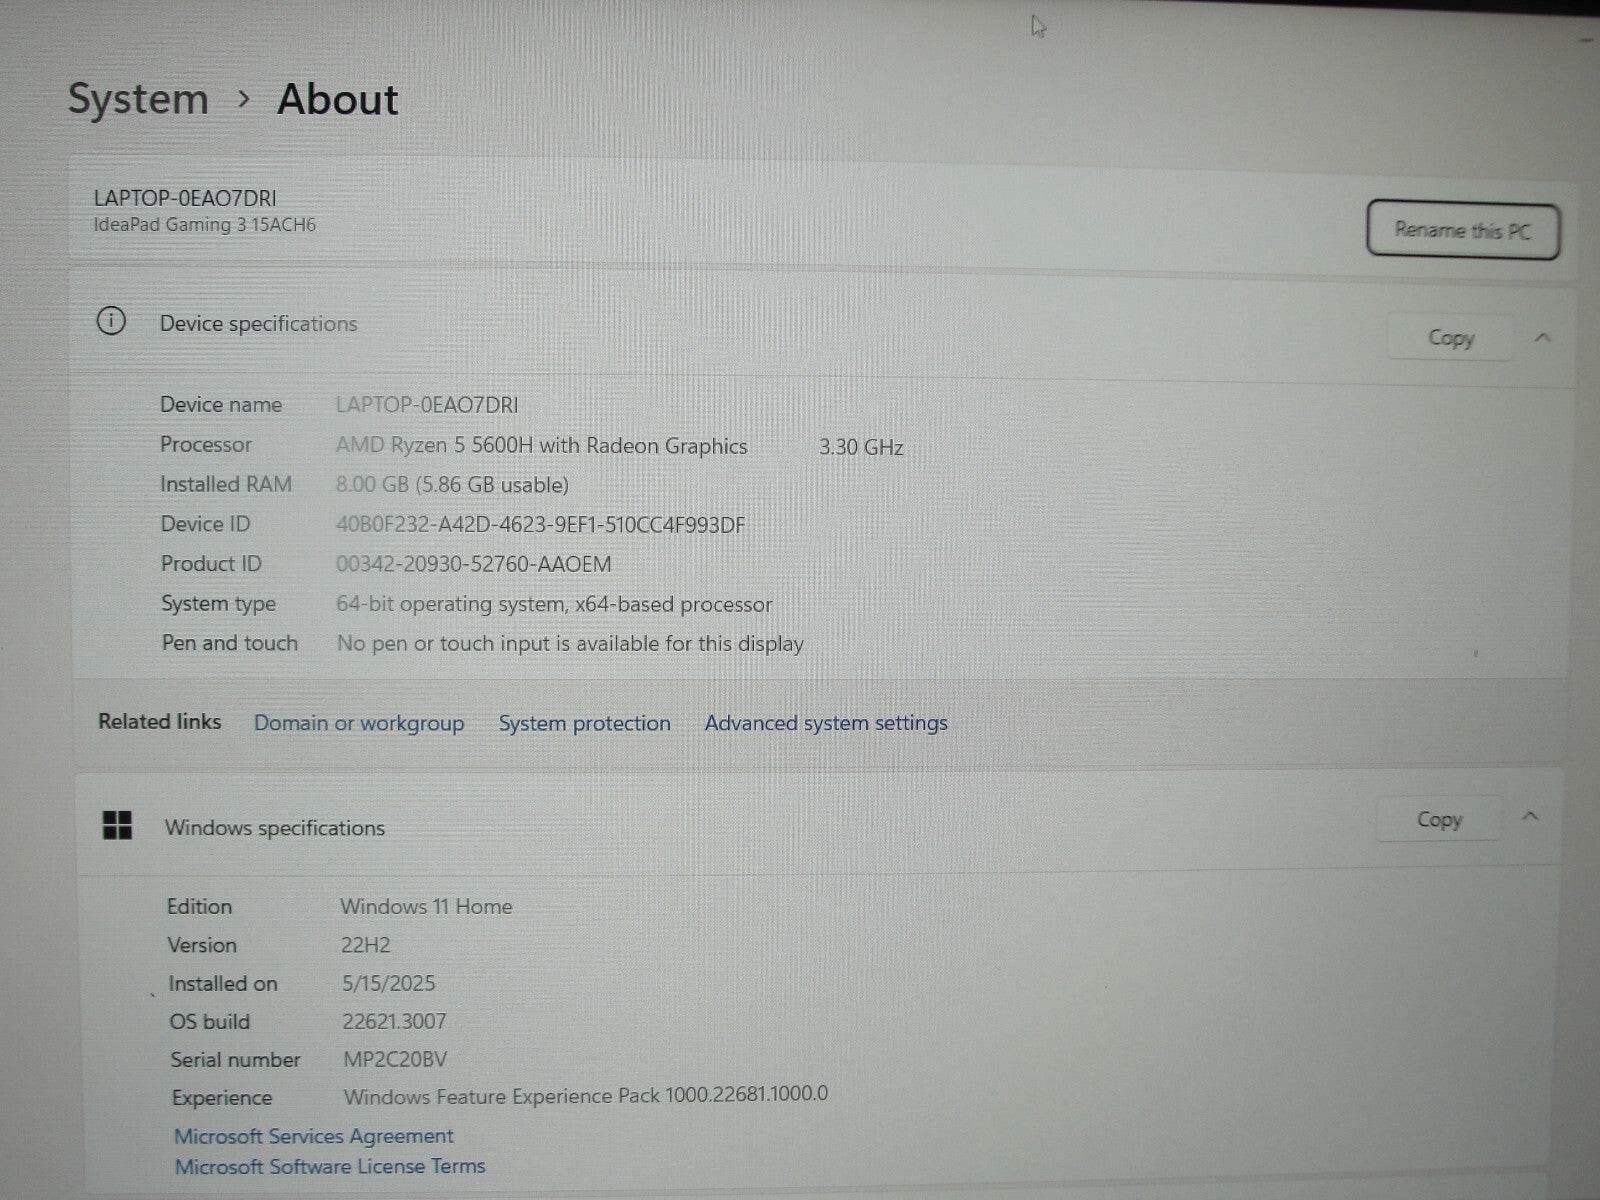The width and height of the screenshot is (1600, 1200).
Task: Click the info icon beside Device specifications
Action: pos(111,322)
